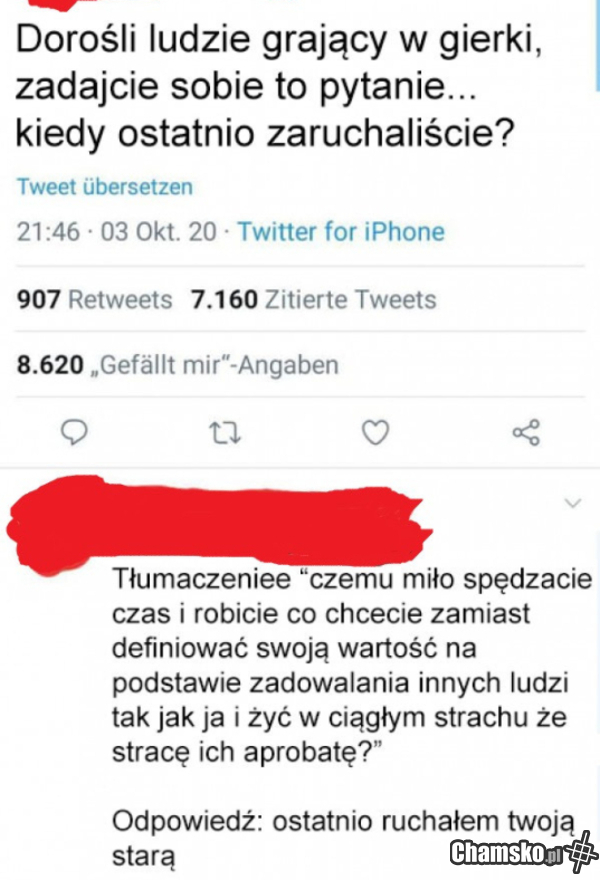
Task: Click the Tweet übersetzen link
Action: point(104,187)
